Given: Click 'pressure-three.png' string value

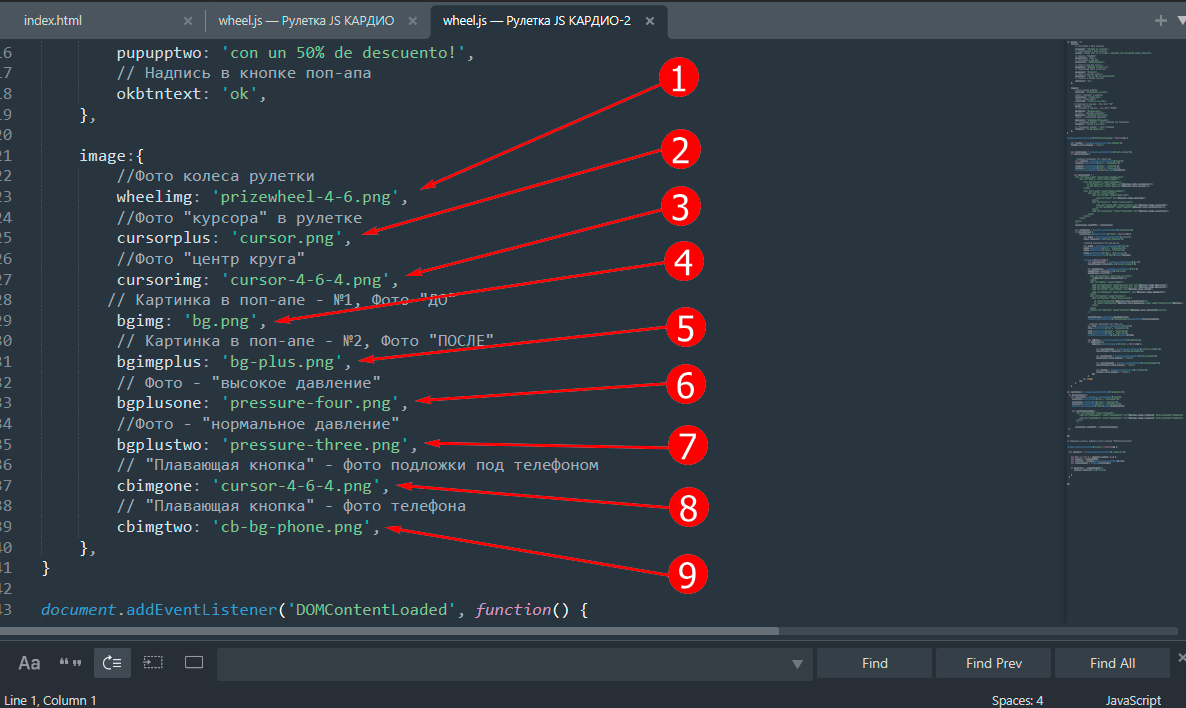Looking at the screenshot, I should 315,445.
